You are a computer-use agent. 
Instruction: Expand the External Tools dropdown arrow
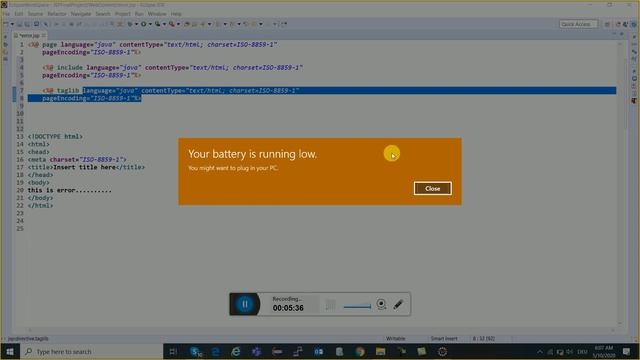pyautogui.click(x=178, y=24)
